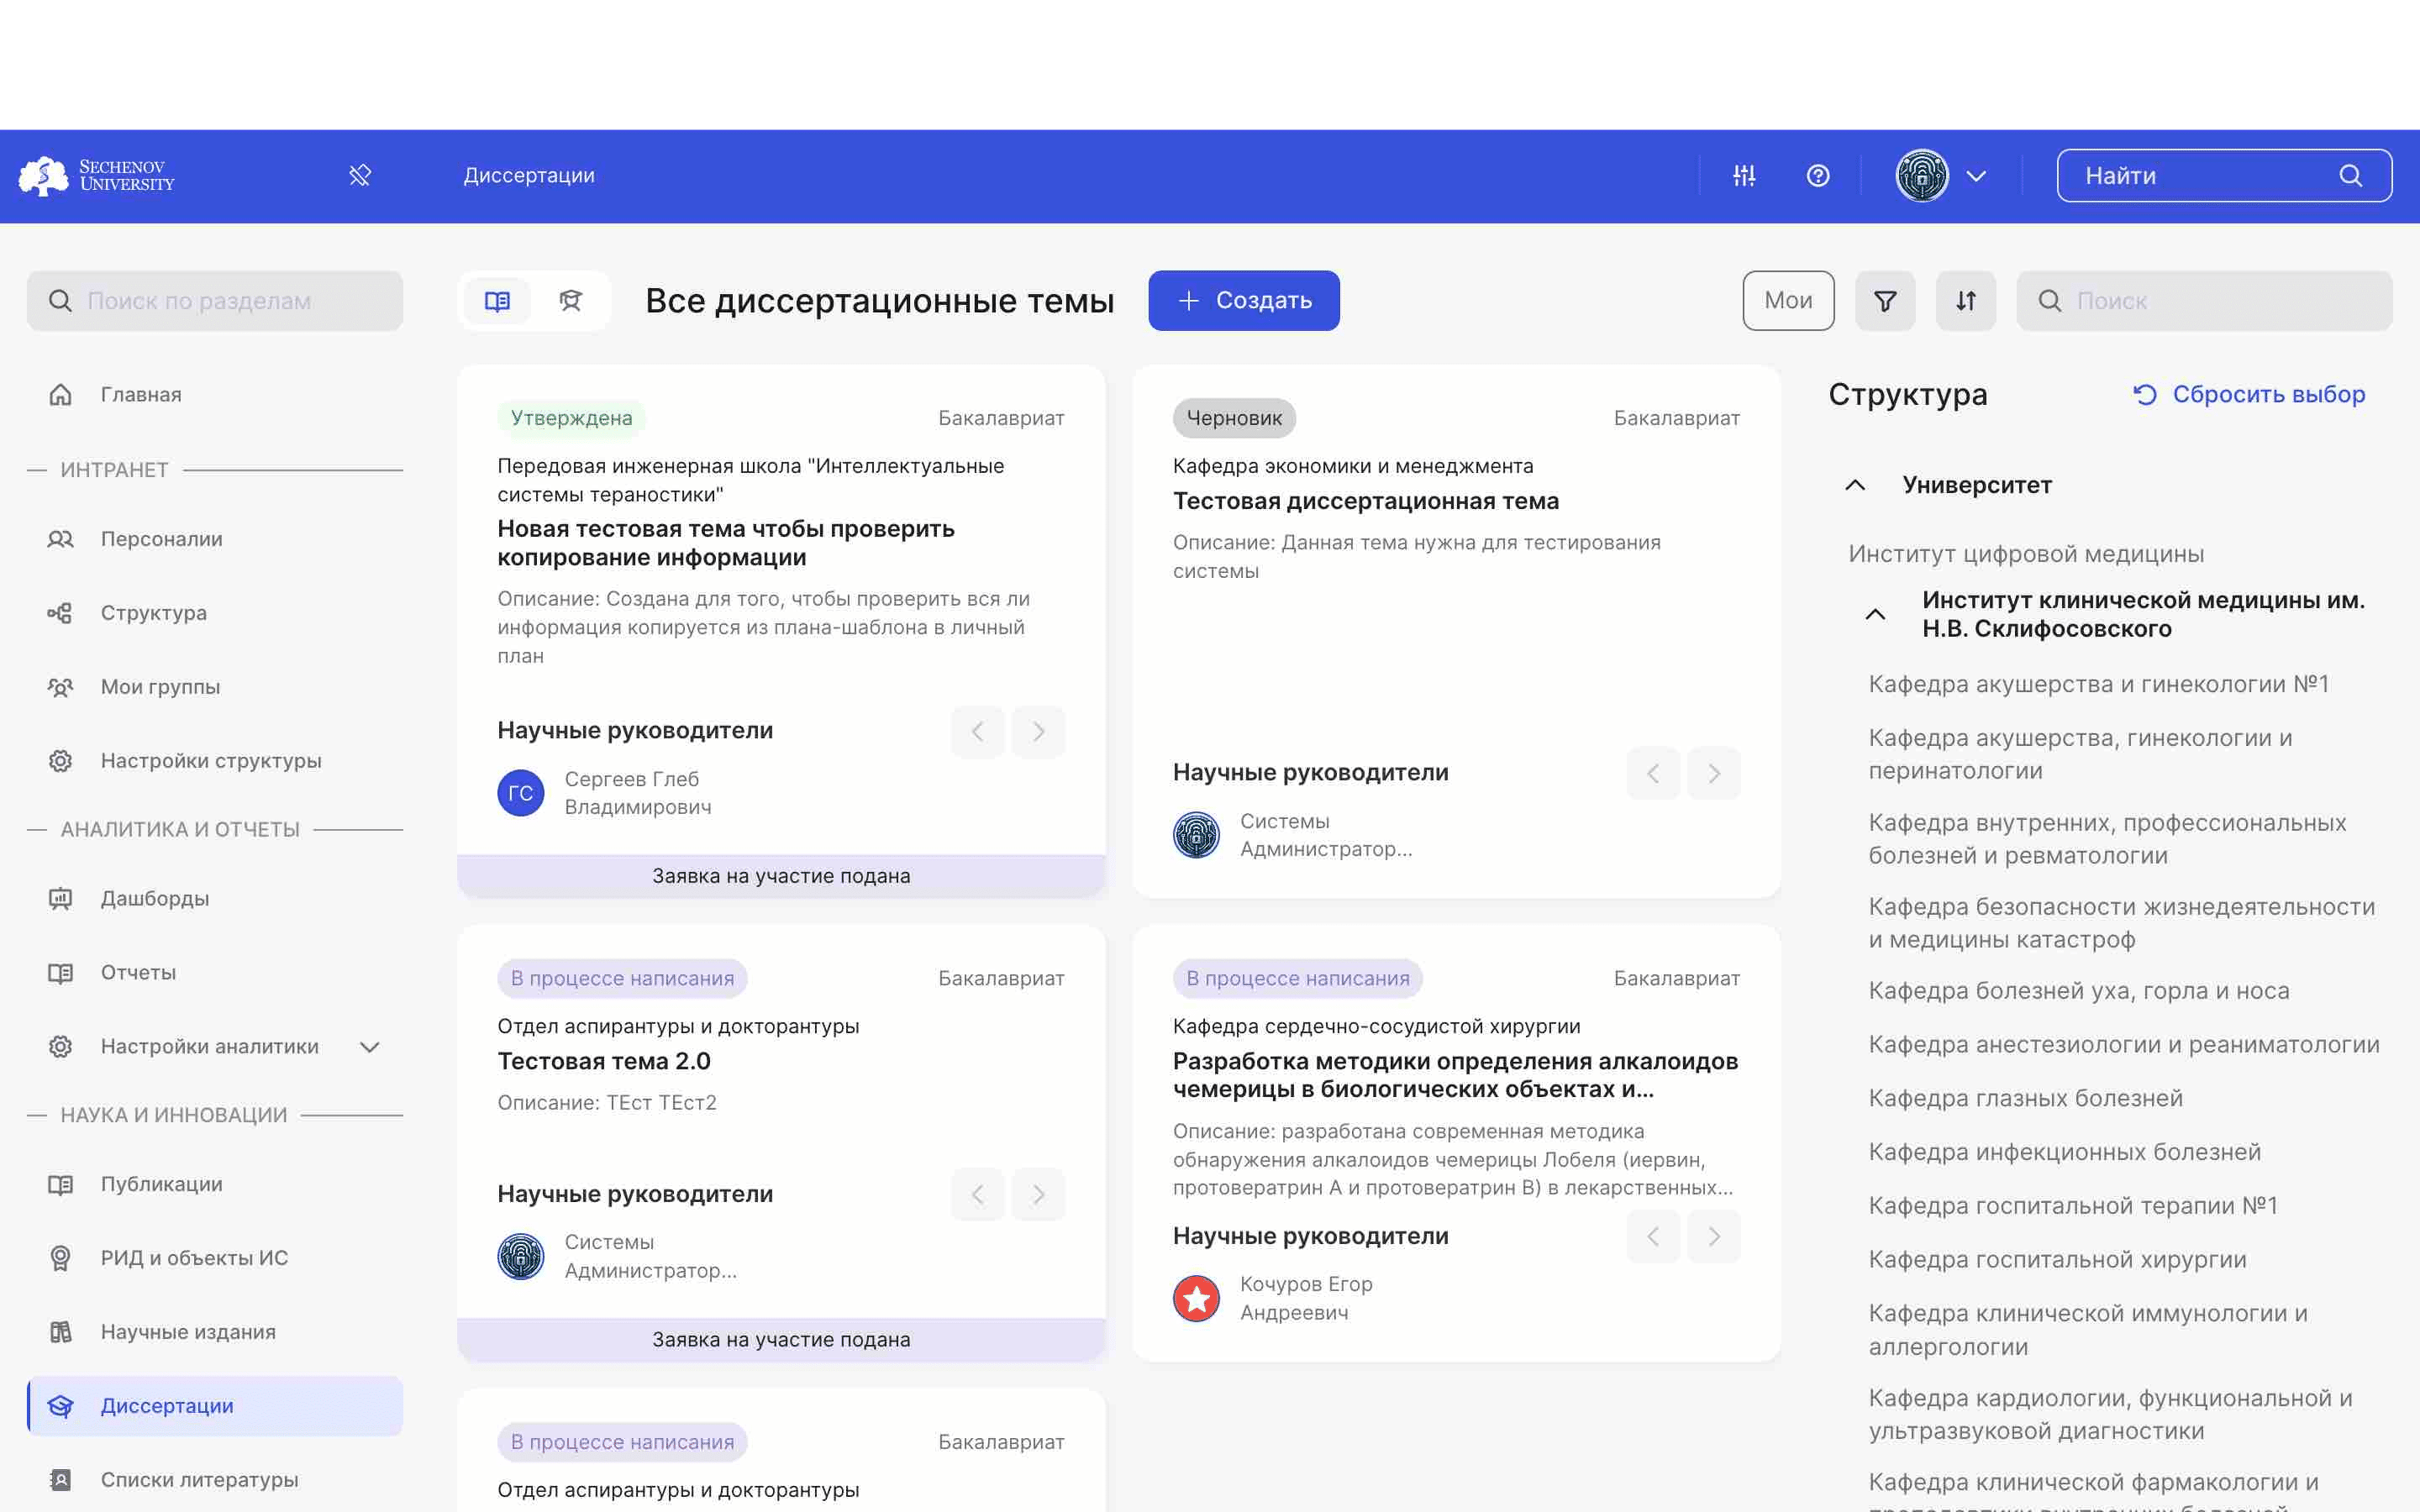Open Структура in sidebar
This screenshot has width=2420, height=1512.
coord(215,613)
